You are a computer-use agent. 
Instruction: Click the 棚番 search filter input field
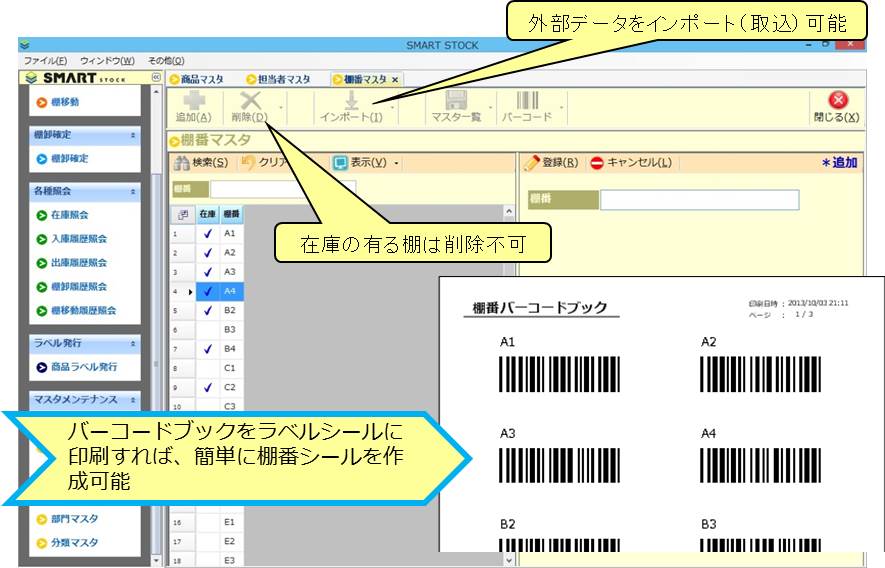tap(283, 189)
